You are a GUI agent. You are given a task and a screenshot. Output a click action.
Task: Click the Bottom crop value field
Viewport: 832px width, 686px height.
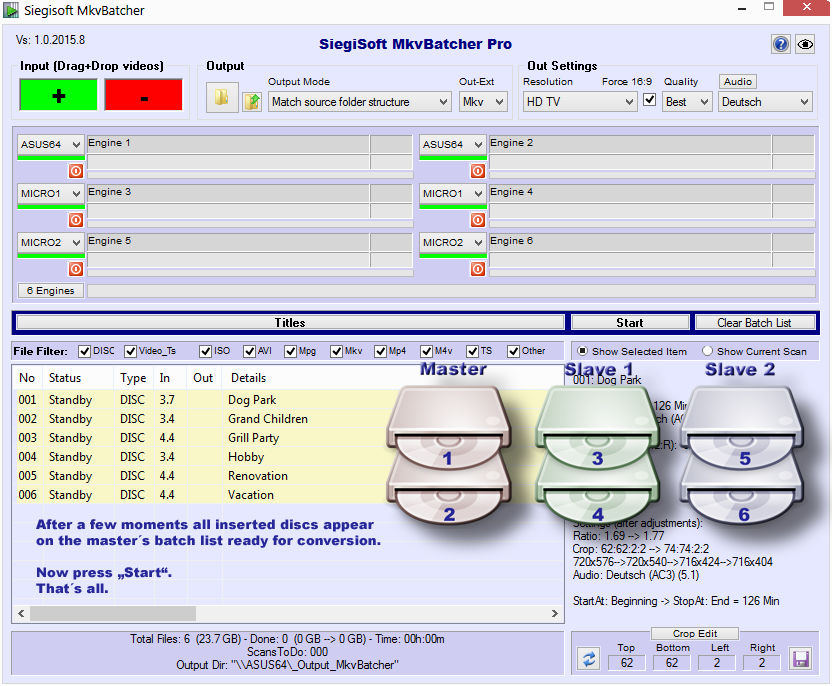(672, 663)
